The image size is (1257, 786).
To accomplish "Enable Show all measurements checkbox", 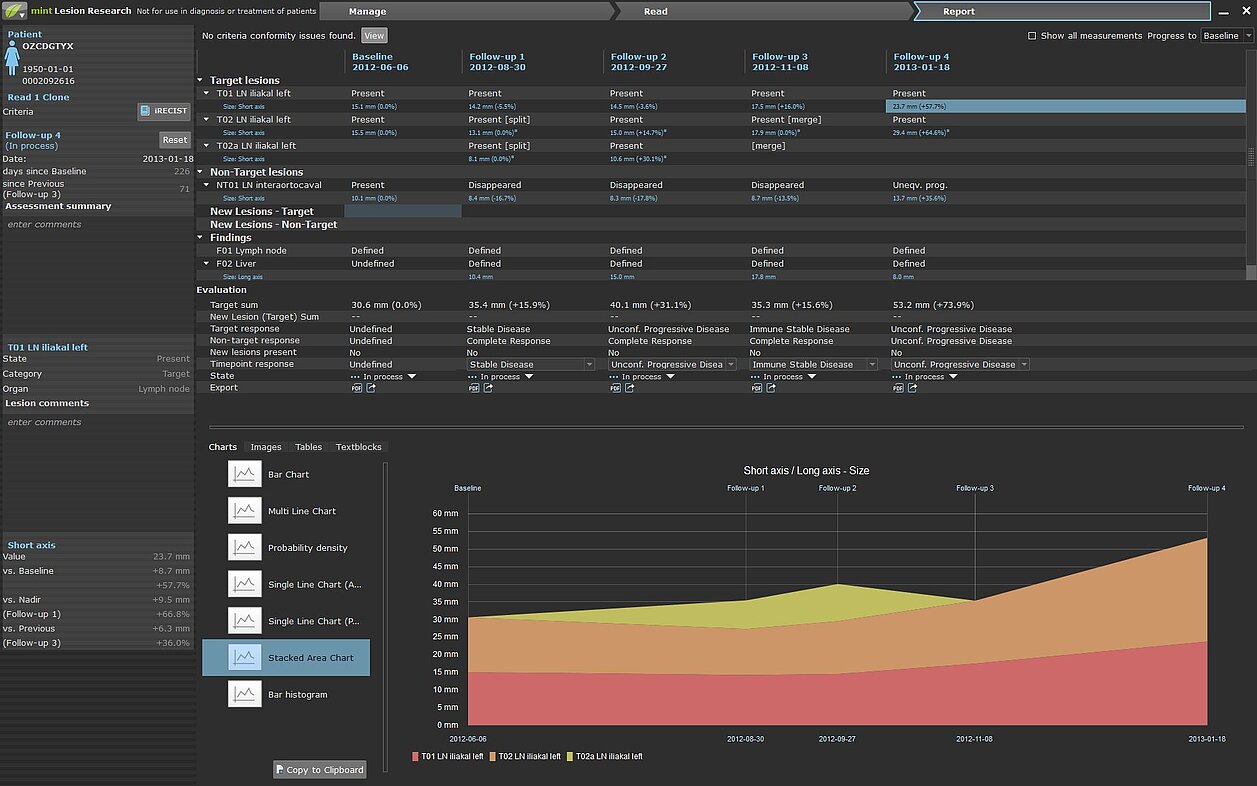I will click(x=1032, y=36).
